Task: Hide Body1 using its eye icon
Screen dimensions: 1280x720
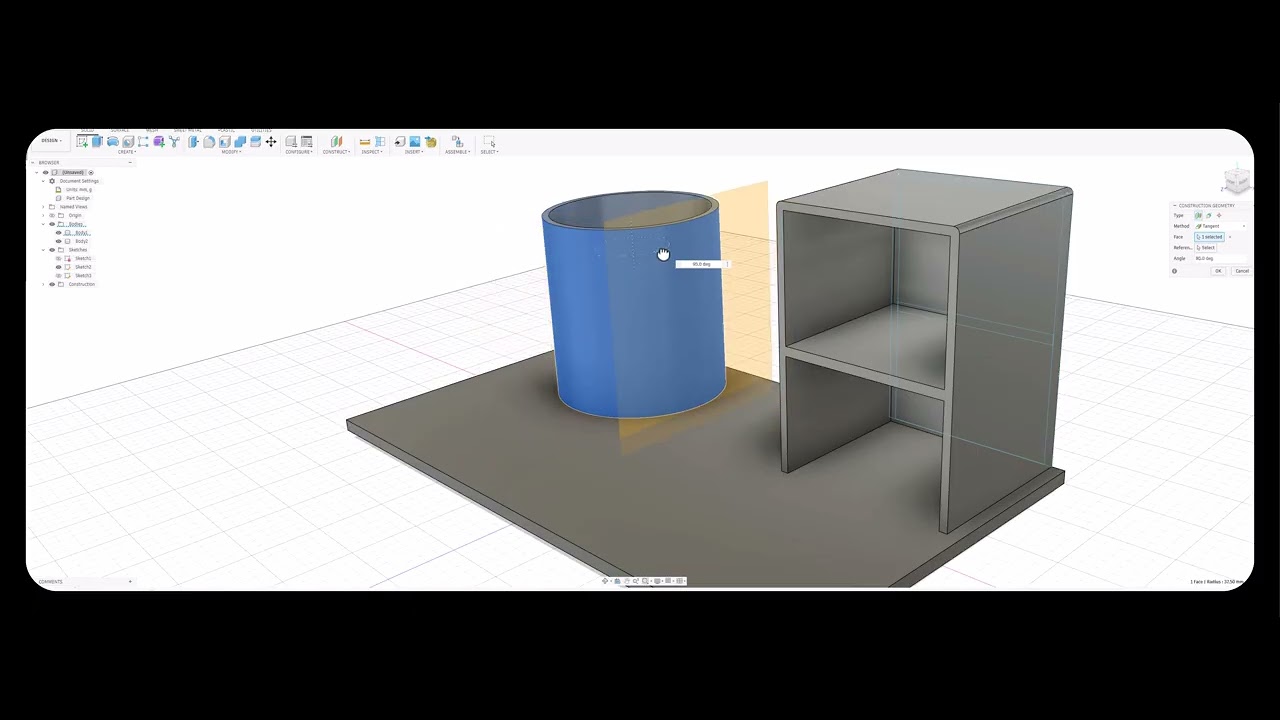Action: coord(58,233)
